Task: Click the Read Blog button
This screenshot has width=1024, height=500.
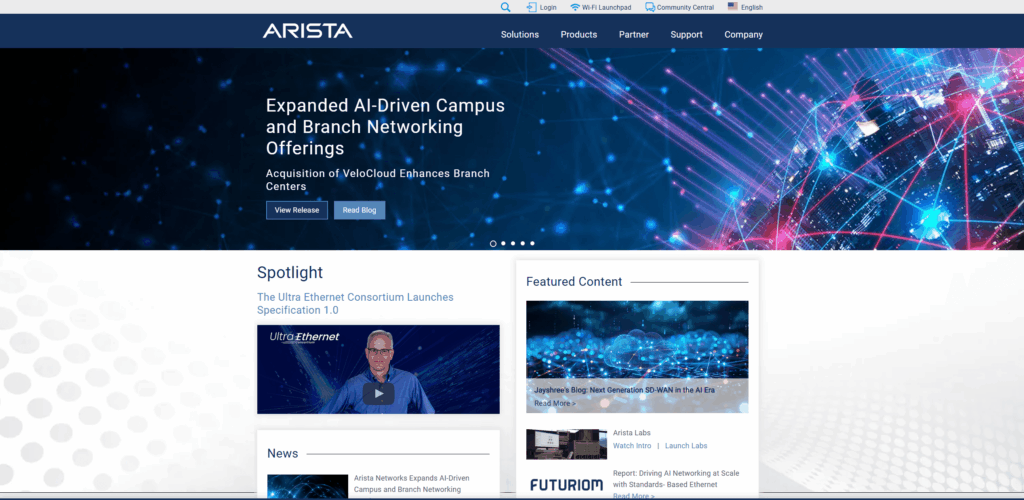Action: tap(360, 210)
